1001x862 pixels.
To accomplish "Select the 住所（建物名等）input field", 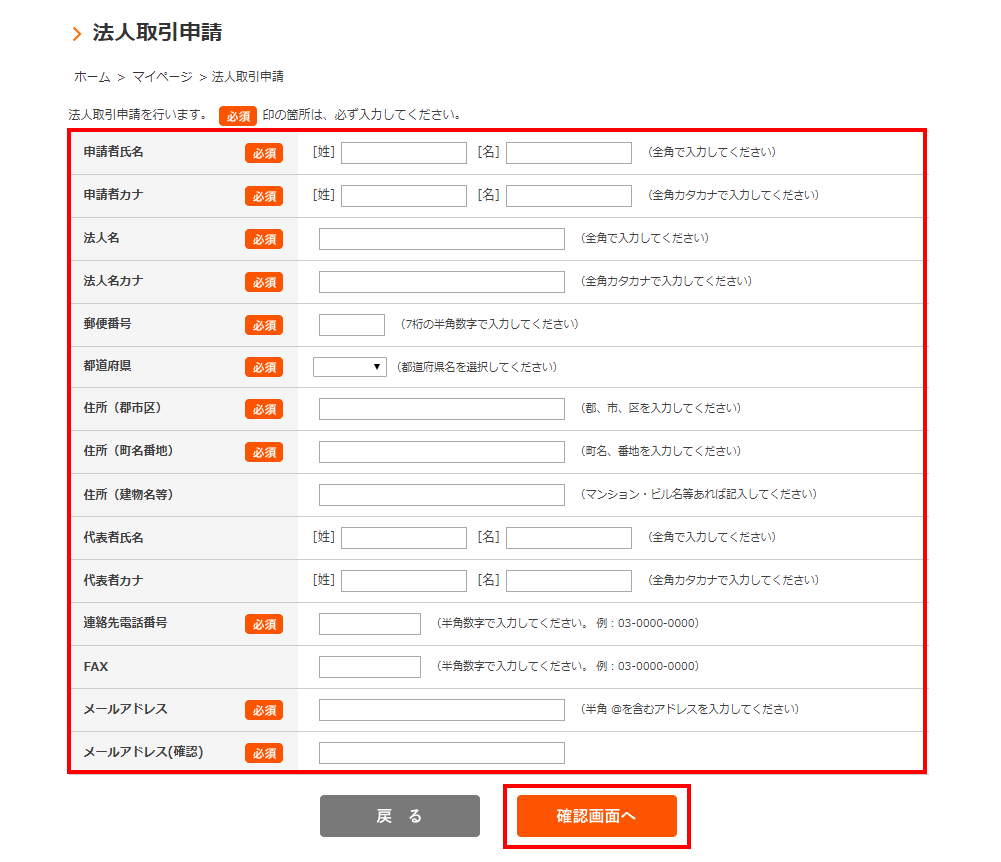I will click(x=441, y=495).
